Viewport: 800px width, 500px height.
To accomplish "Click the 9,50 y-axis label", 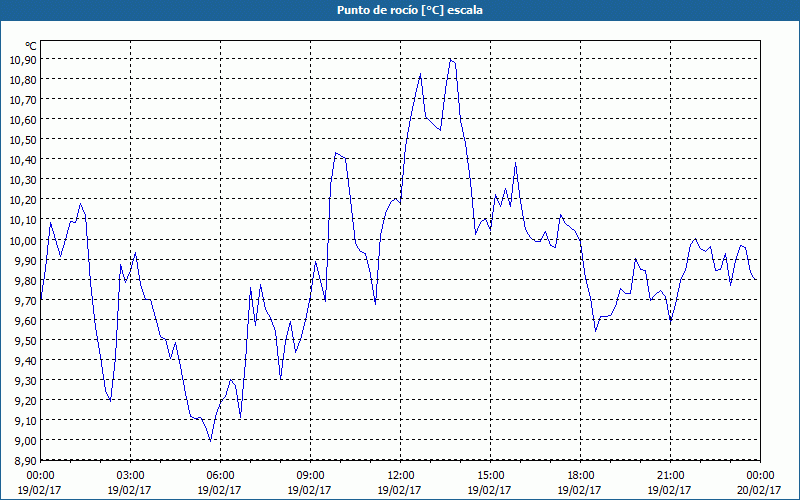I will (26, 340).
